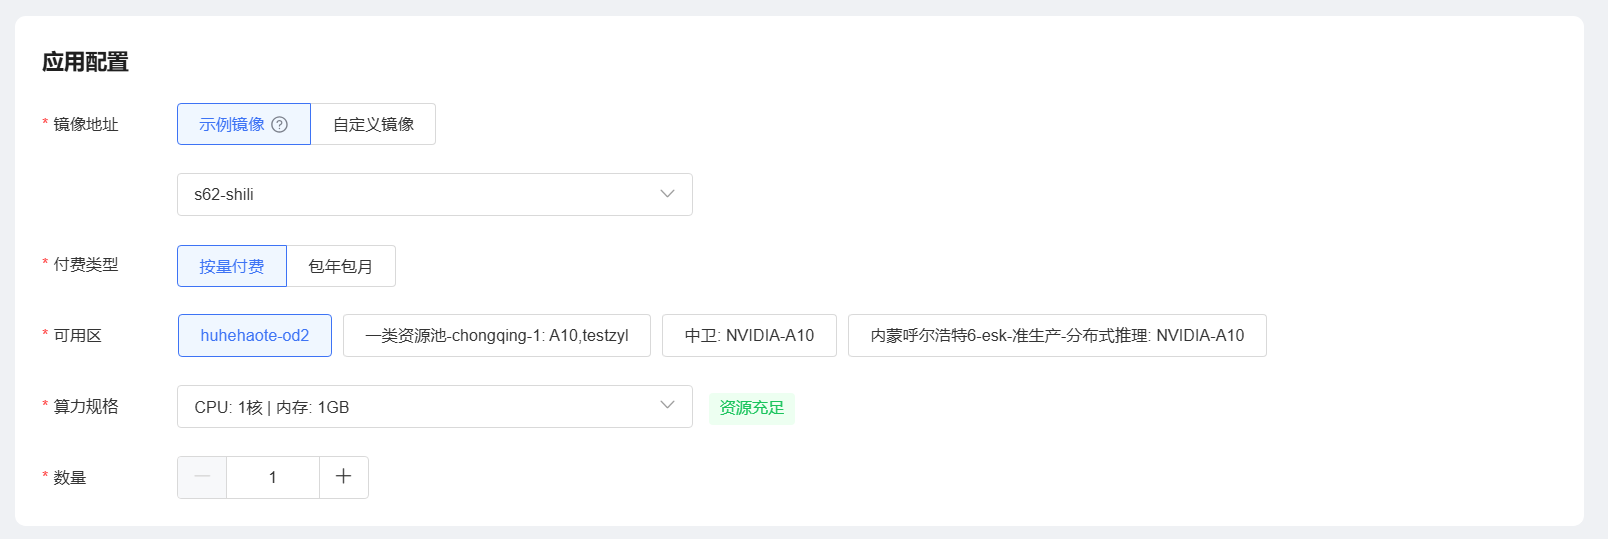Open the s62-shili image dropdown
Viewport: 1608px width, 539px height.
tap(420, 195)
